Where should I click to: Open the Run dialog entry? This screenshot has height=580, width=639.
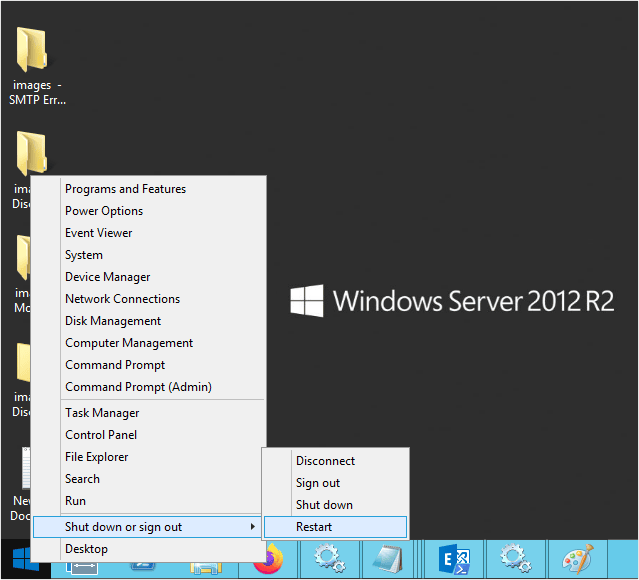[147, 501]
